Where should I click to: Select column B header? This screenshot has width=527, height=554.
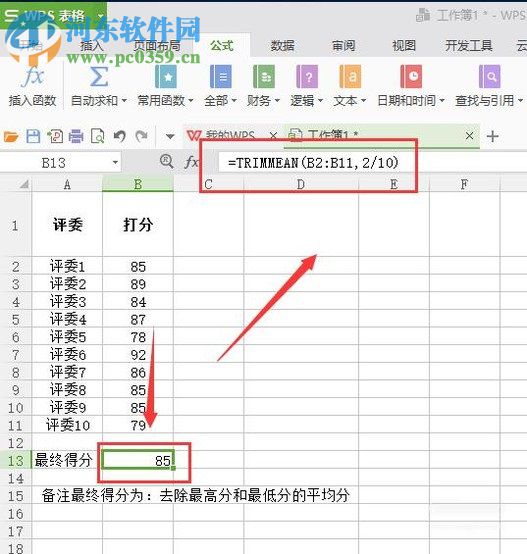coord(138,184)
